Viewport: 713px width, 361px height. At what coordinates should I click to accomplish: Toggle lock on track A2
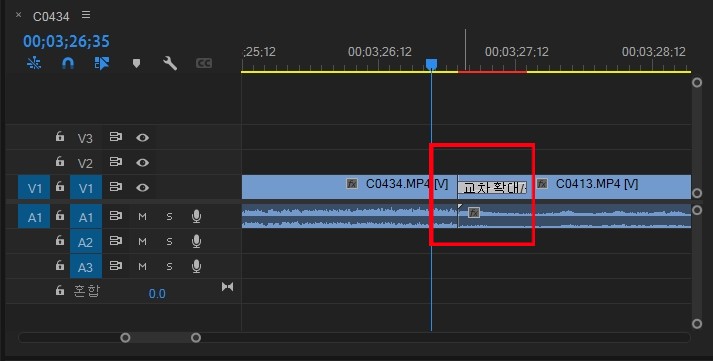(x=60, y=241)
